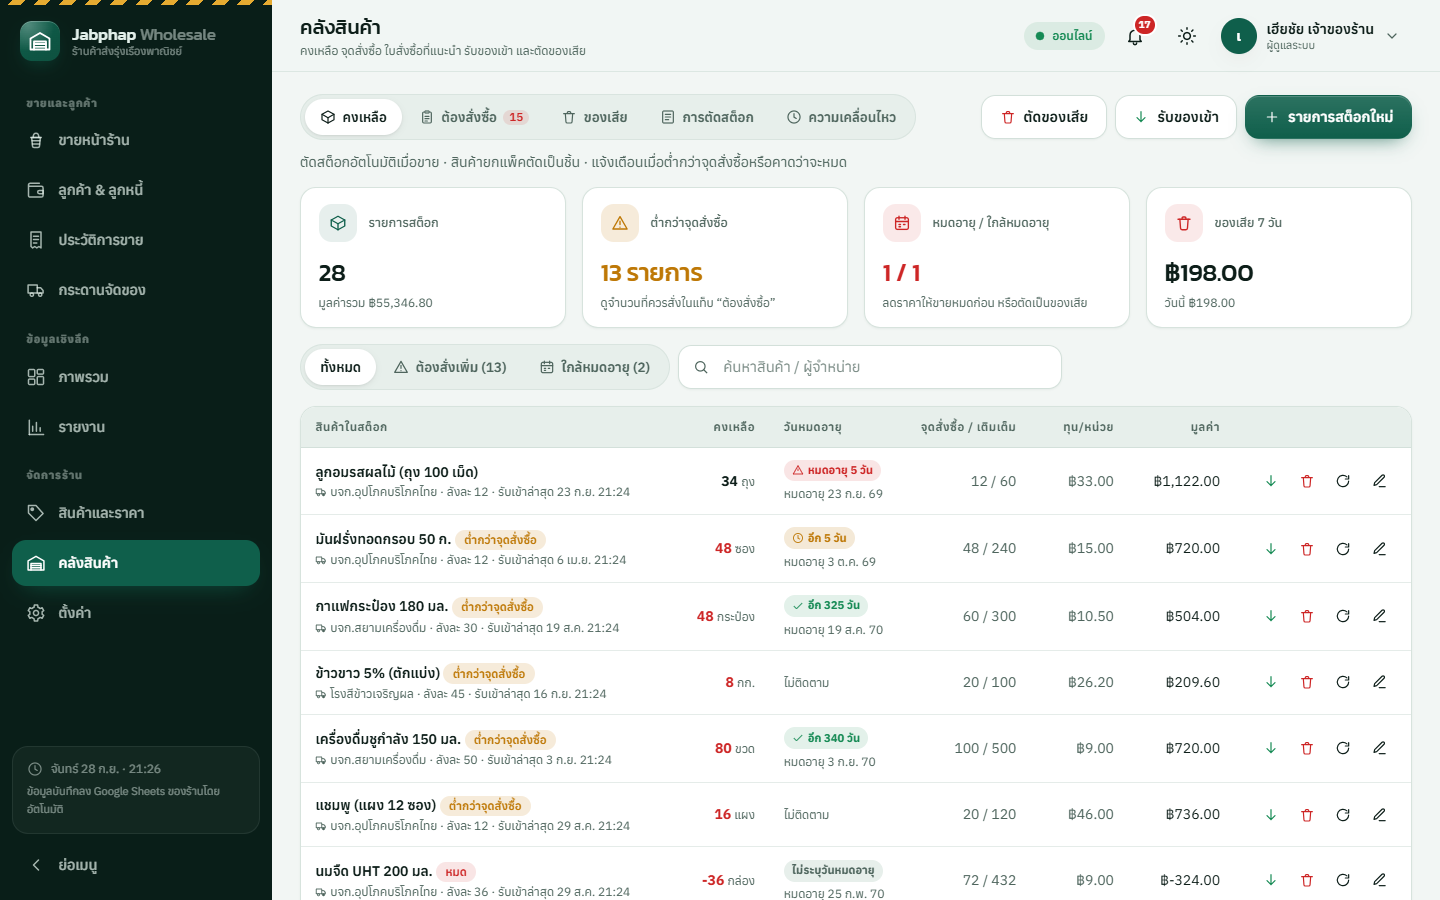Click refresh icon for กาแฟกระป๋อง row
The height and width of the screenshot is (900, 1440).
click(1343, 616)
